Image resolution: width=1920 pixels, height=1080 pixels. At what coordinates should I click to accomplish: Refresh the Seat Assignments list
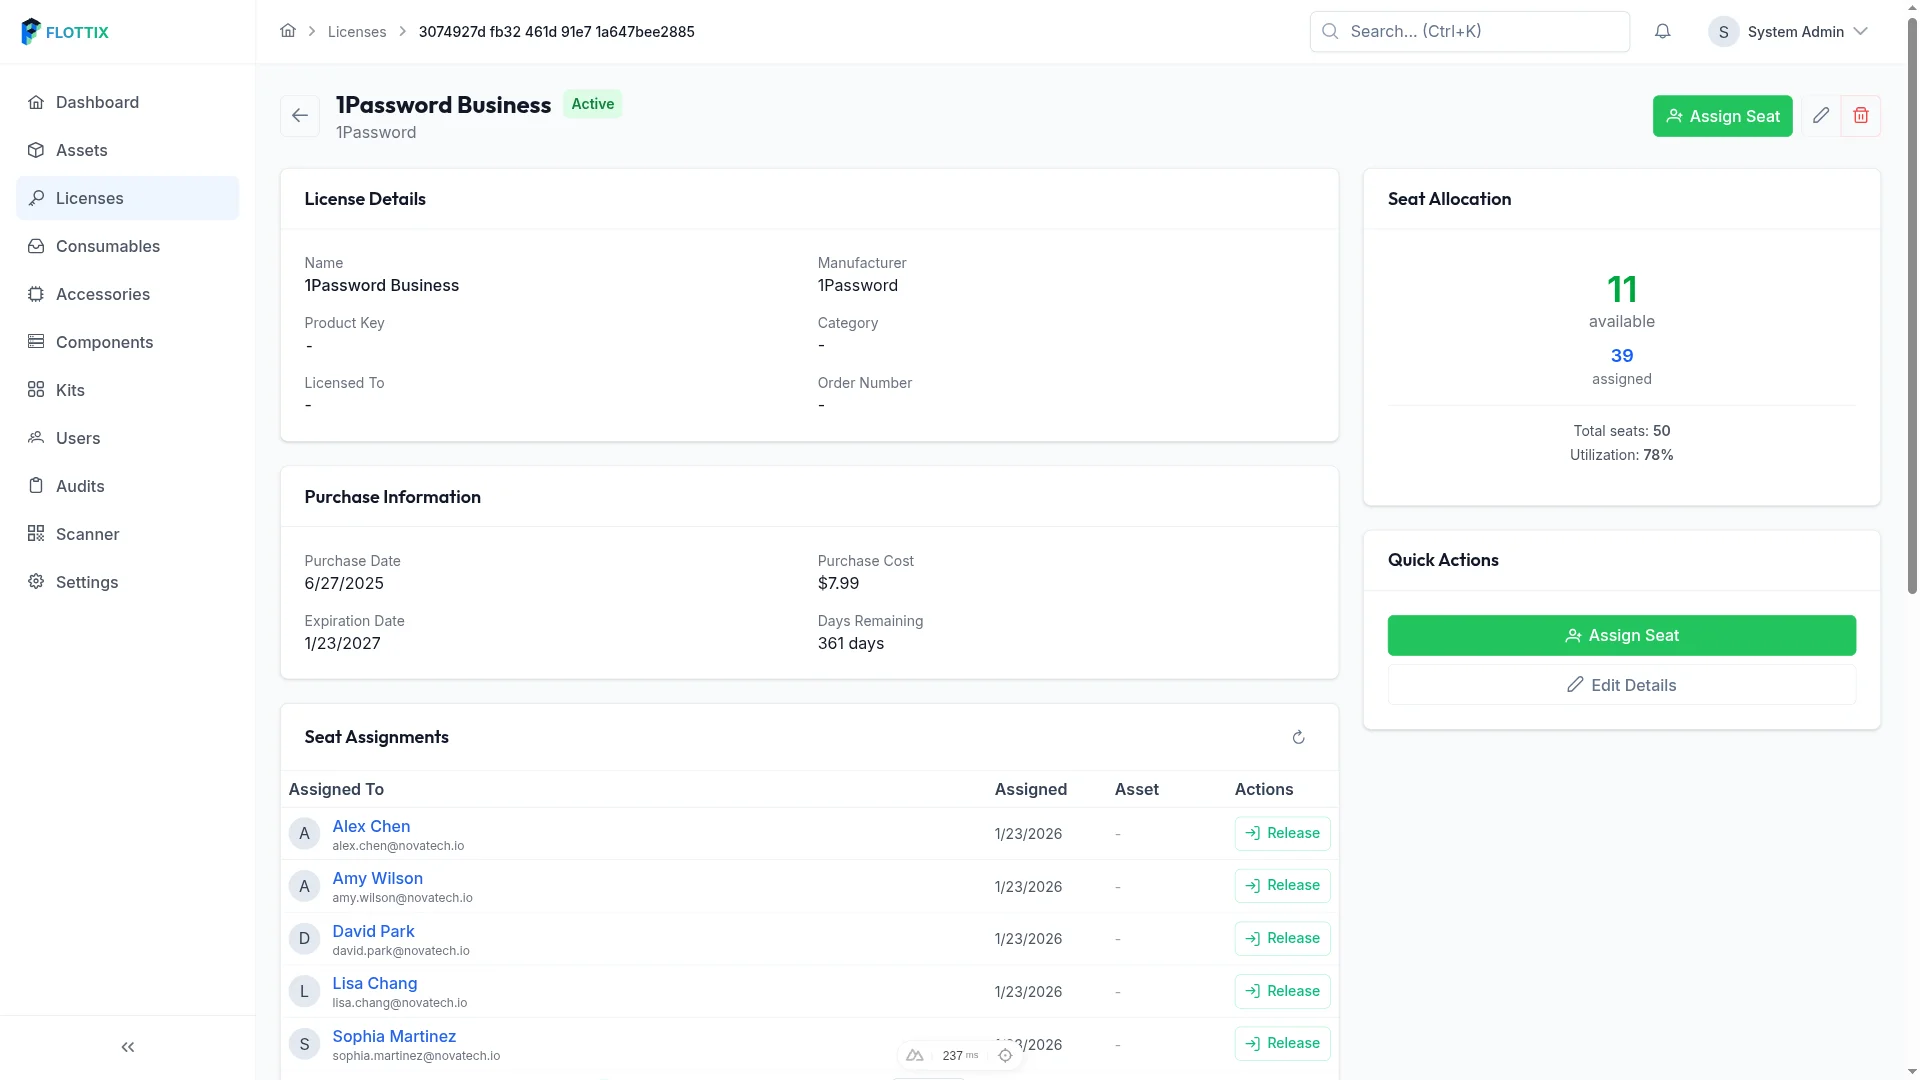pos(1298,737)
